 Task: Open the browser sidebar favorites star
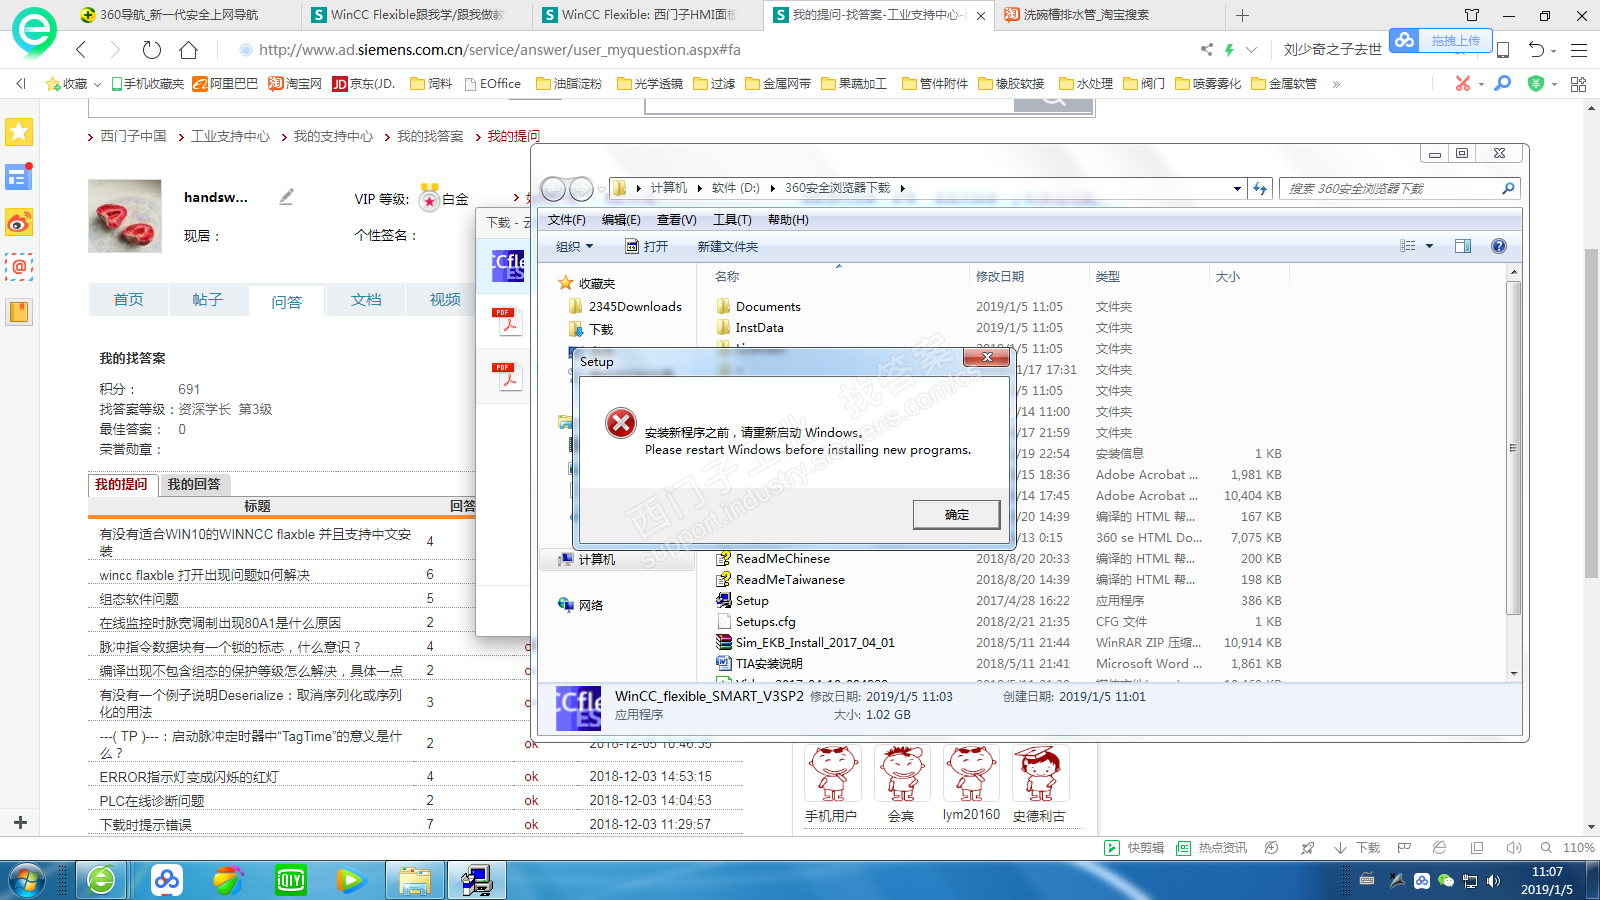pyautogui.click(x=19, y=132)
